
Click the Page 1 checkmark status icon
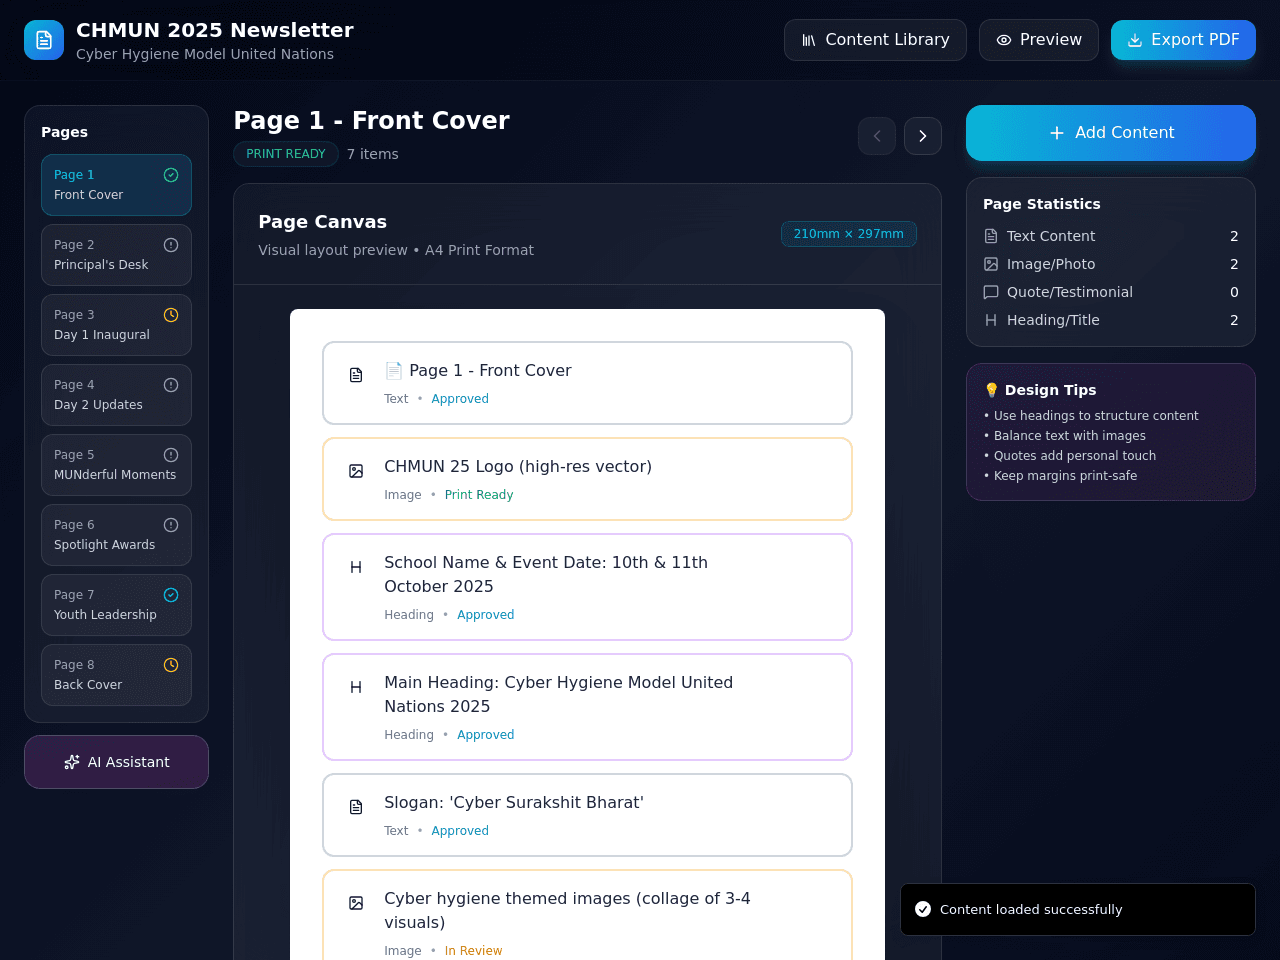[x=171, y=175]
